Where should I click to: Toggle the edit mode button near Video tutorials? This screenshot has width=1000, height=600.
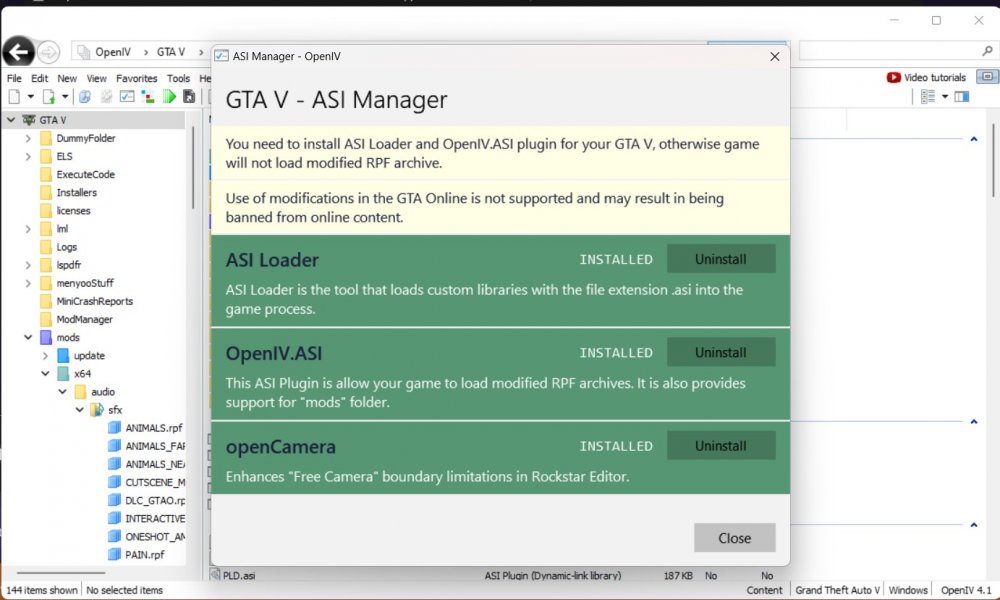[x=987, y=77]
